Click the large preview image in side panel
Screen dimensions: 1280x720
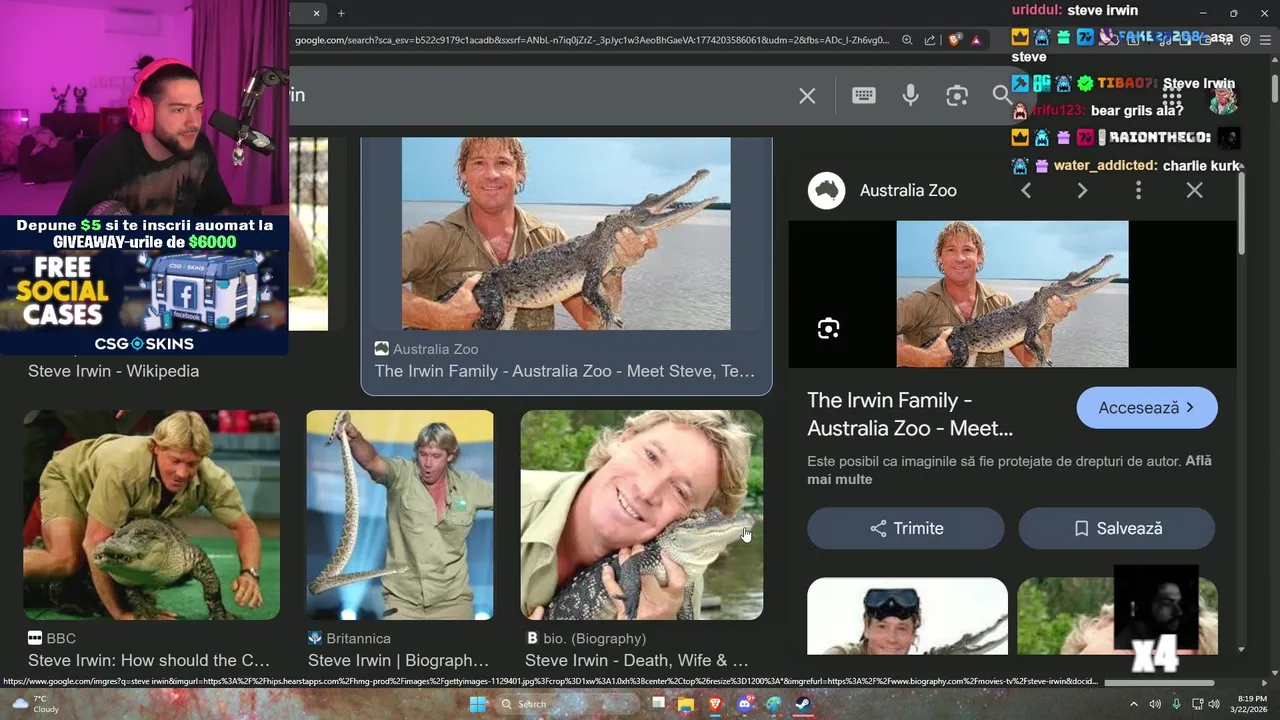[x=1012, y=294]
